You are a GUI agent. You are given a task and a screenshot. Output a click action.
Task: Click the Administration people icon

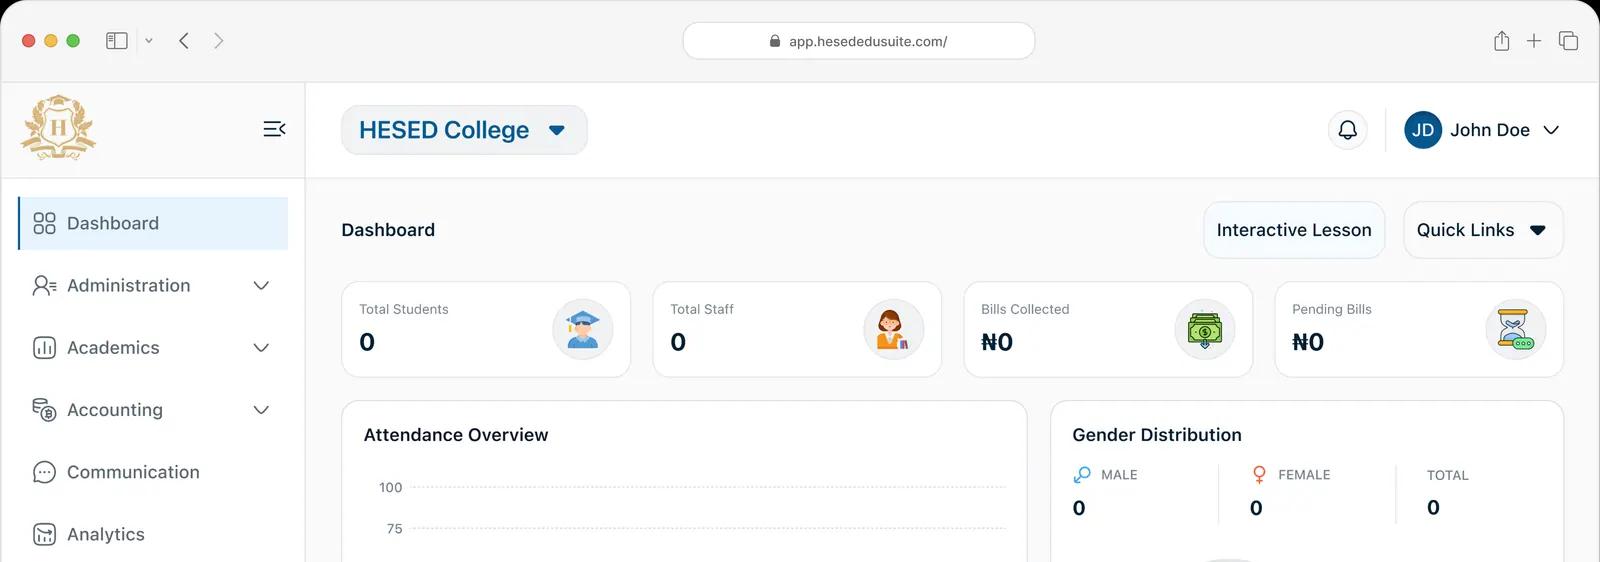coord(44,286)
